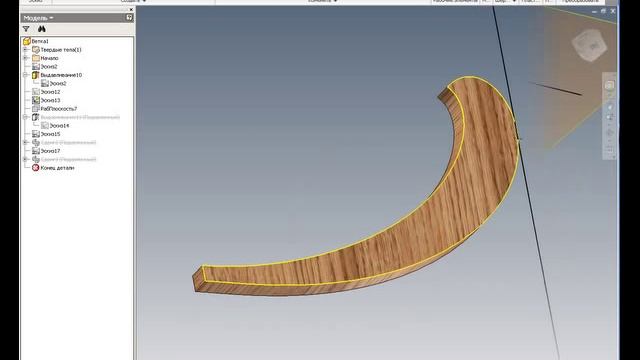Select Эскиз2 nested under Выдавливание10
The height and width of the screenshot is (360, 640).
pos(53,83)
